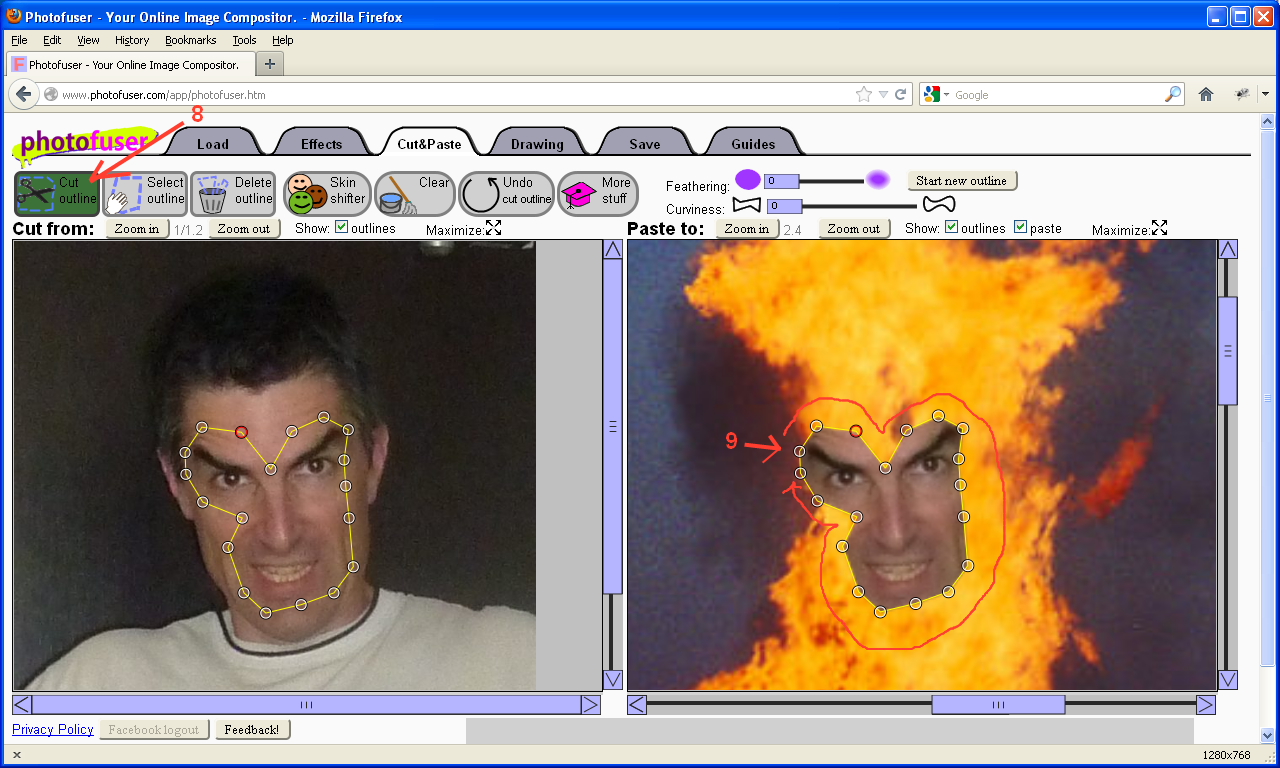This screenshot has width=1280, height=768.
Task: Click Paste to vertical scrollbar up arrow
Action: point(1227,249)
